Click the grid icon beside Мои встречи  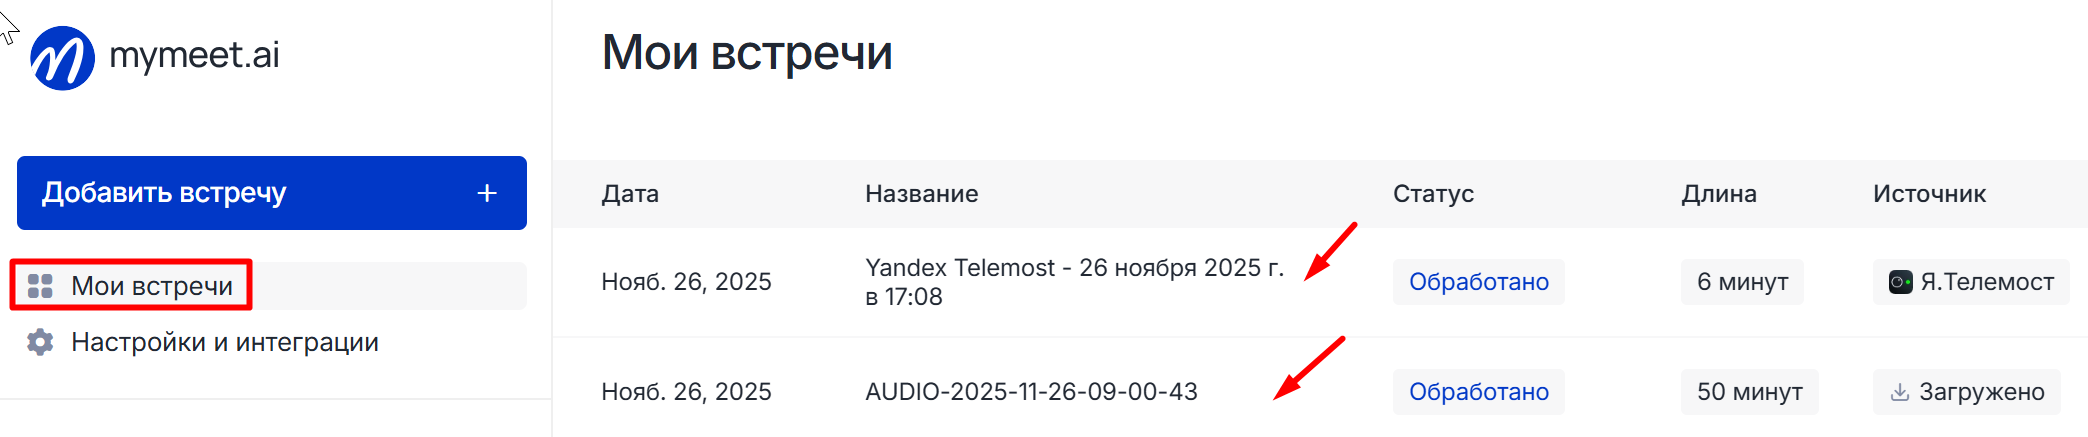40,286
